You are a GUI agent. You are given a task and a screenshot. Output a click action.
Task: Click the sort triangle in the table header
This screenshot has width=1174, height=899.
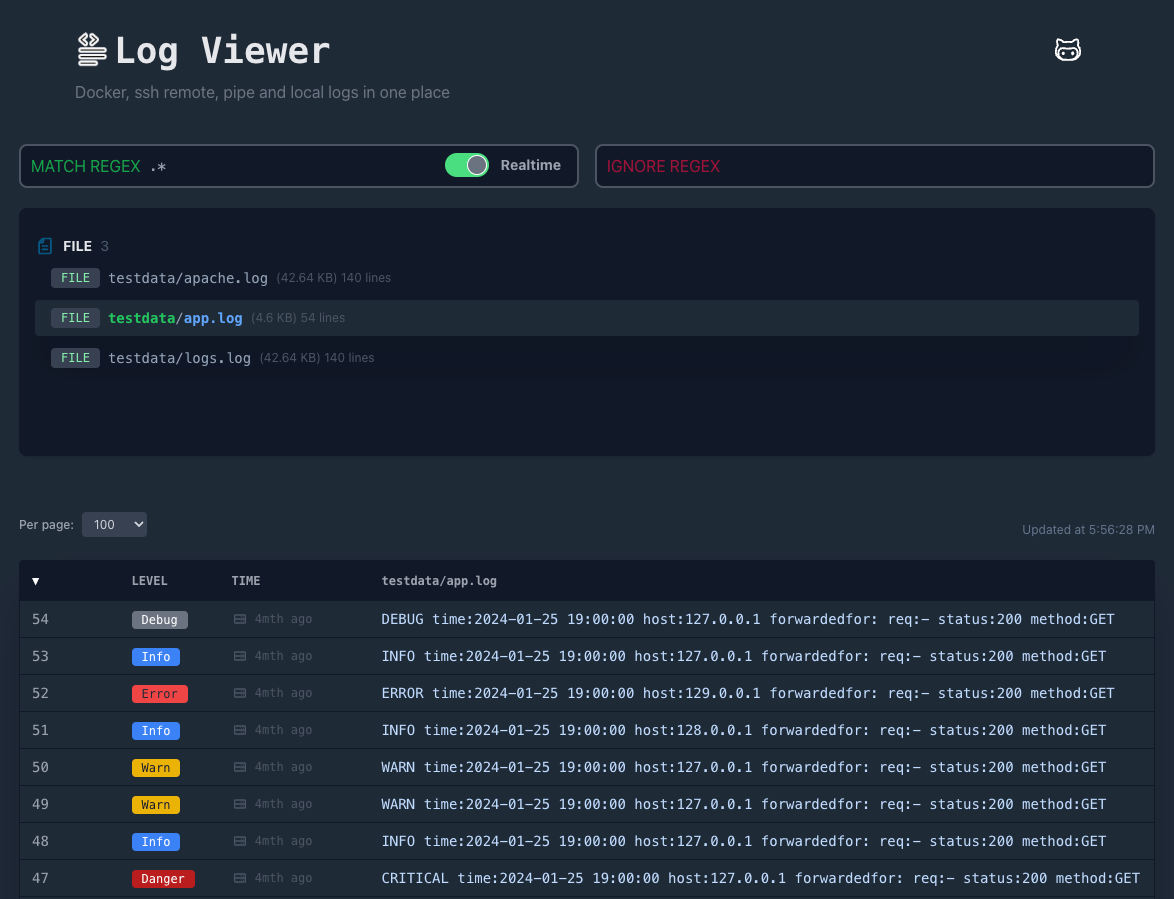click(36, 580)
